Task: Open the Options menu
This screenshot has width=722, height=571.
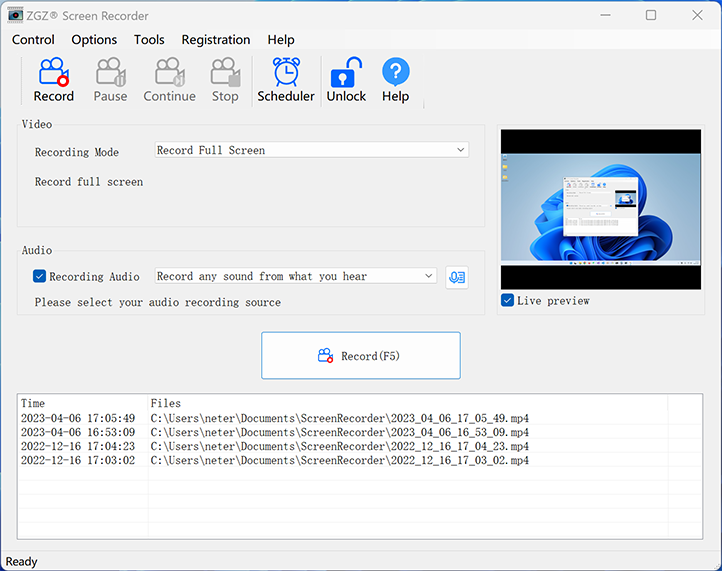Action: [x=94, y=40]
